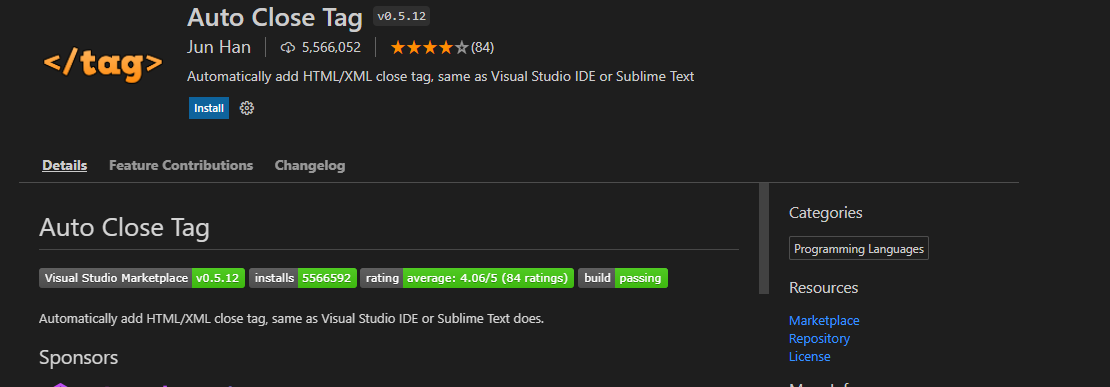This screenshot has width=1110, height=387.
Task: Click the cloud download installs icon
Action: [x=287, y=48]
